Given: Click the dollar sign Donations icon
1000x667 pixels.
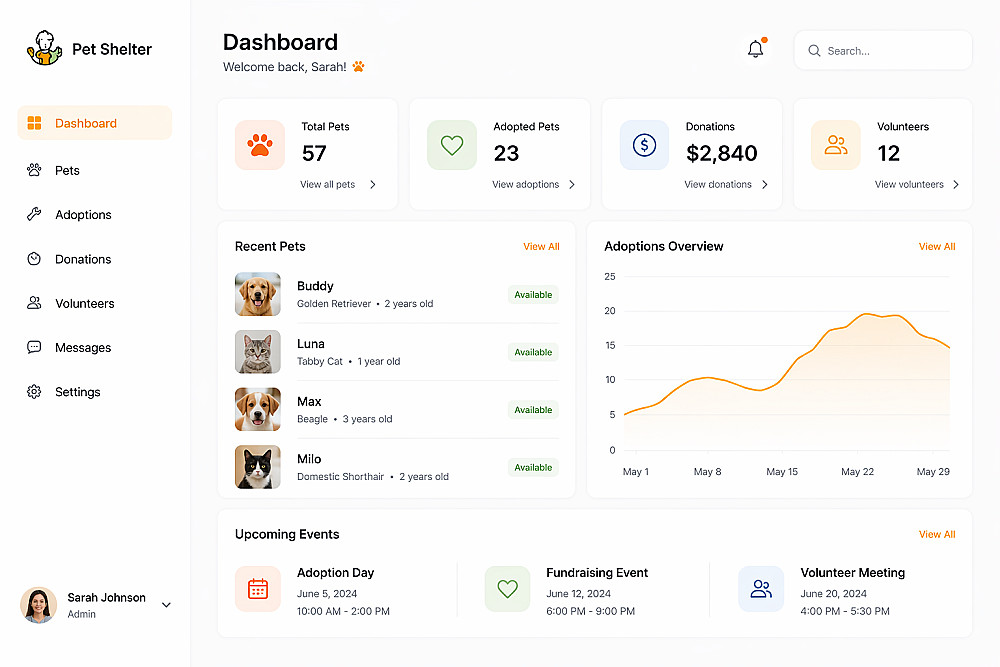Looking at the screenshot, I should (x=644, y=145).
